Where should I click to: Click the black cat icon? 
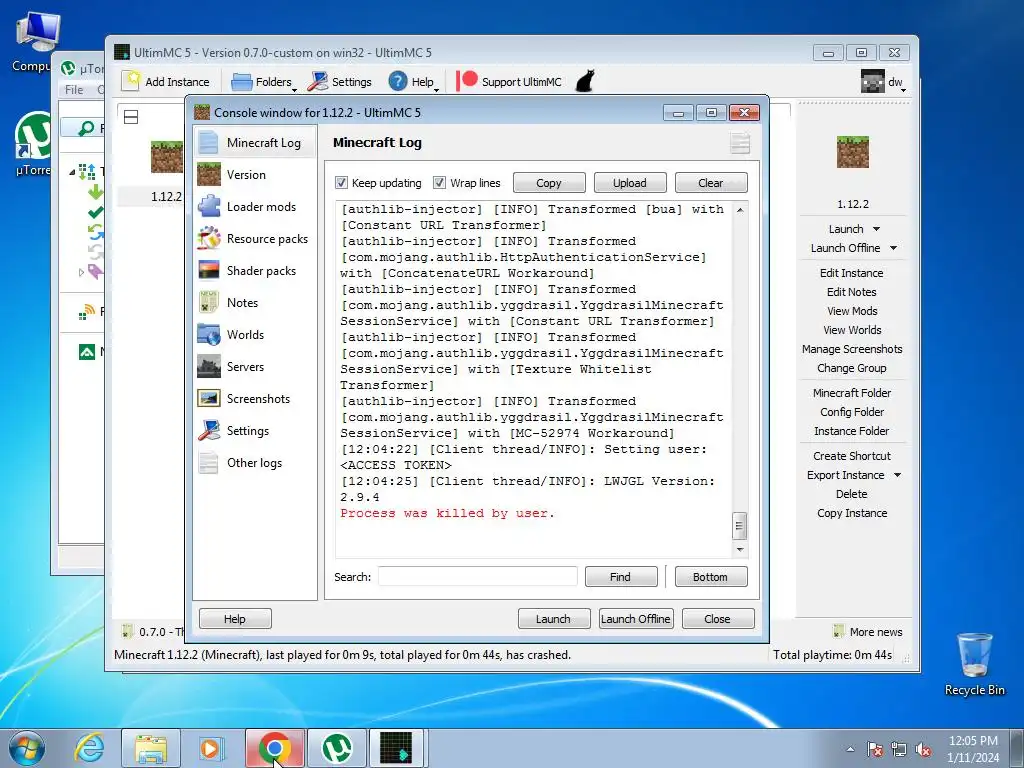pyautogui.click(x=585, y=81)
